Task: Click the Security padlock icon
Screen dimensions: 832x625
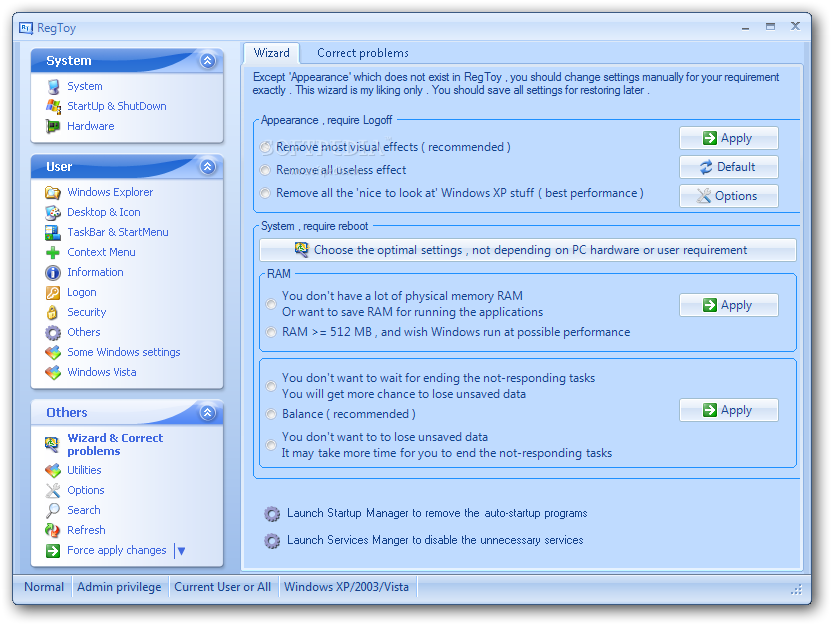Action: [53, 312]
